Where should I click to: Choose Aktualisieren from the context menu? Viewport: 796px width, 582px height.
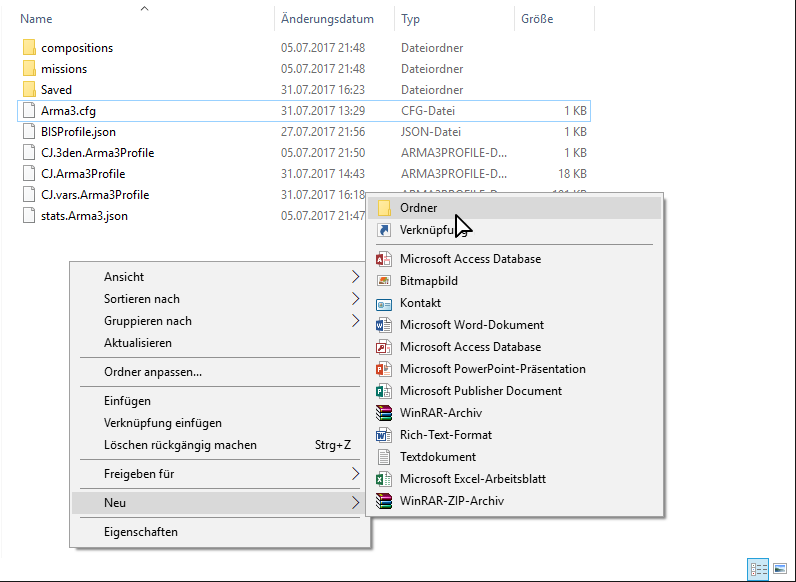138,343
